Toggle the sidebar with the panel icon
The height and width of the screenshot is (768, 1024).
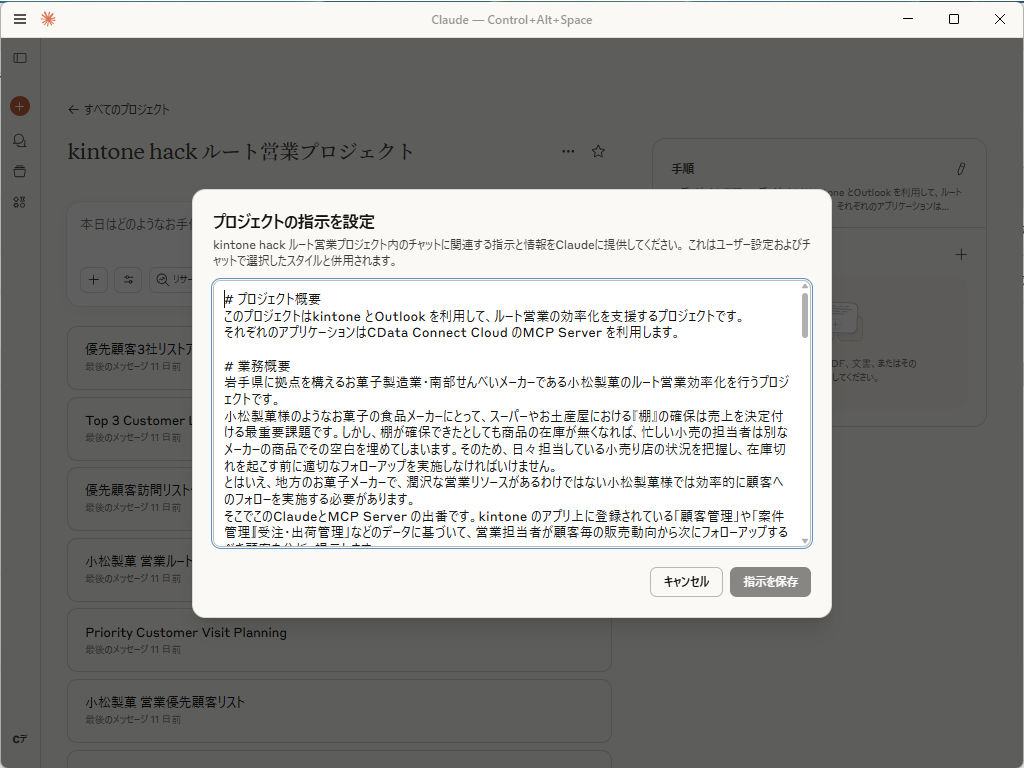click(x=19, y=57)
